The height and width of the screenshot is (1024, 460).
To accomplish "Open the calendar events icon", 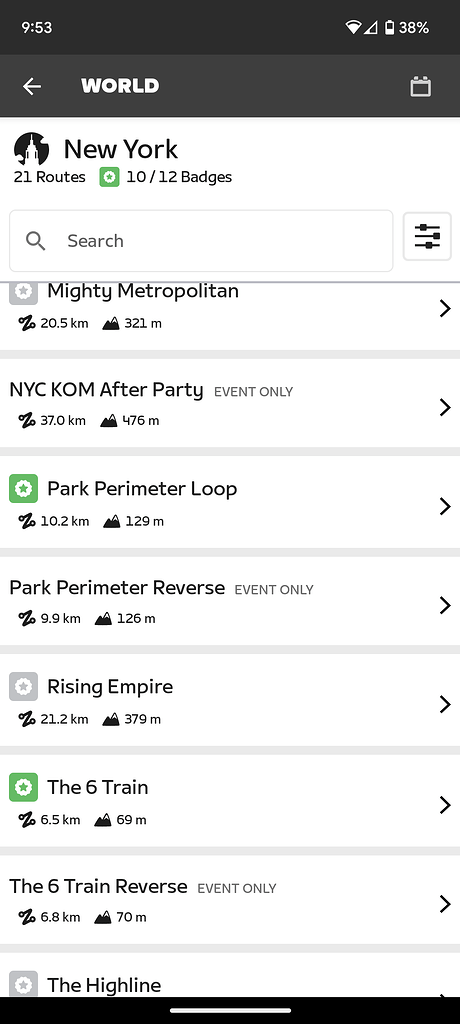I will pyautogui.click(x=420, y=86).
